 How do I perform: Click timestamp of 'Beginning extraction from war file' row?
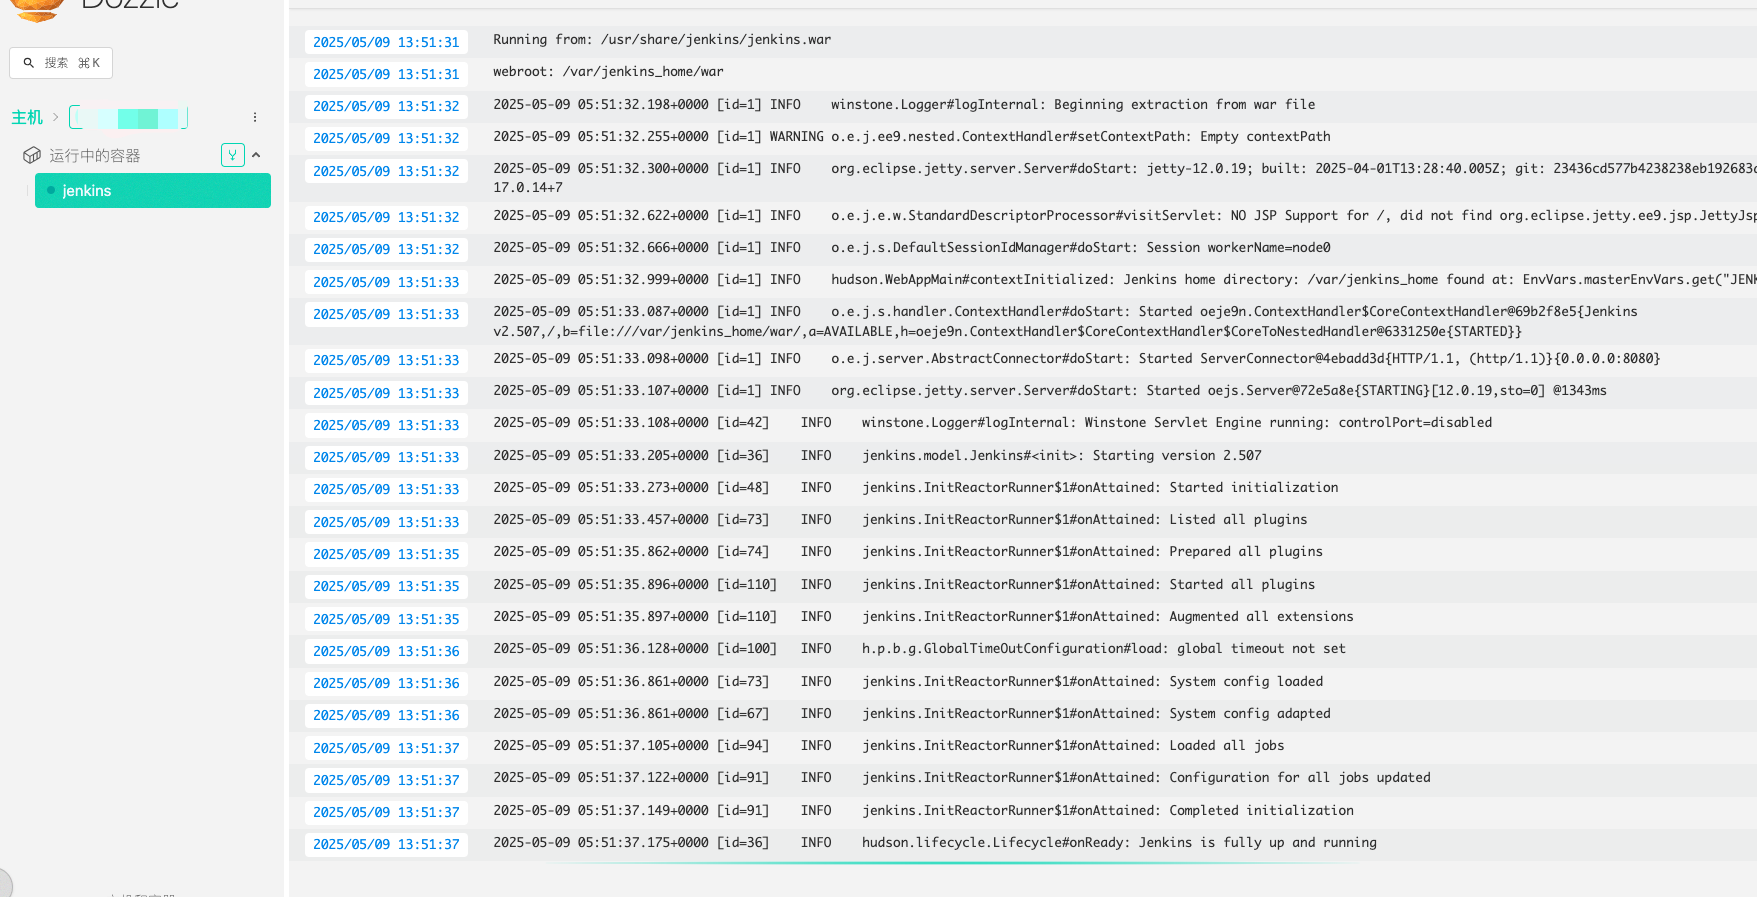pos(386,106)
